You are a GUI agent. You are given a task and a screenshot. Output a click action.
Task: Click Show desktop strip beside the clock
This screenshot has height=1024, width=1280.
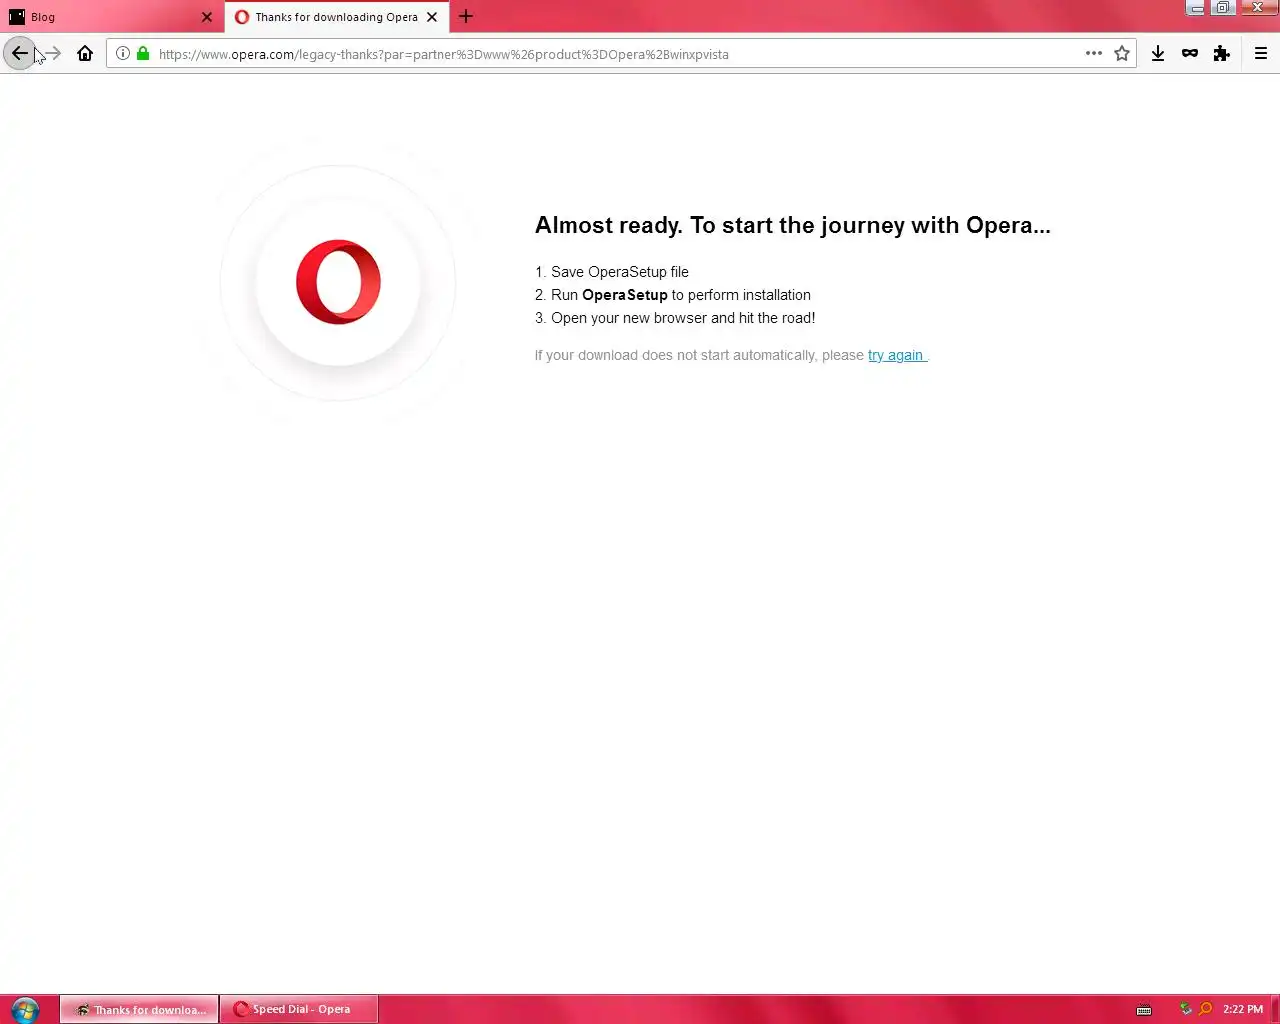point(1275,1009)
